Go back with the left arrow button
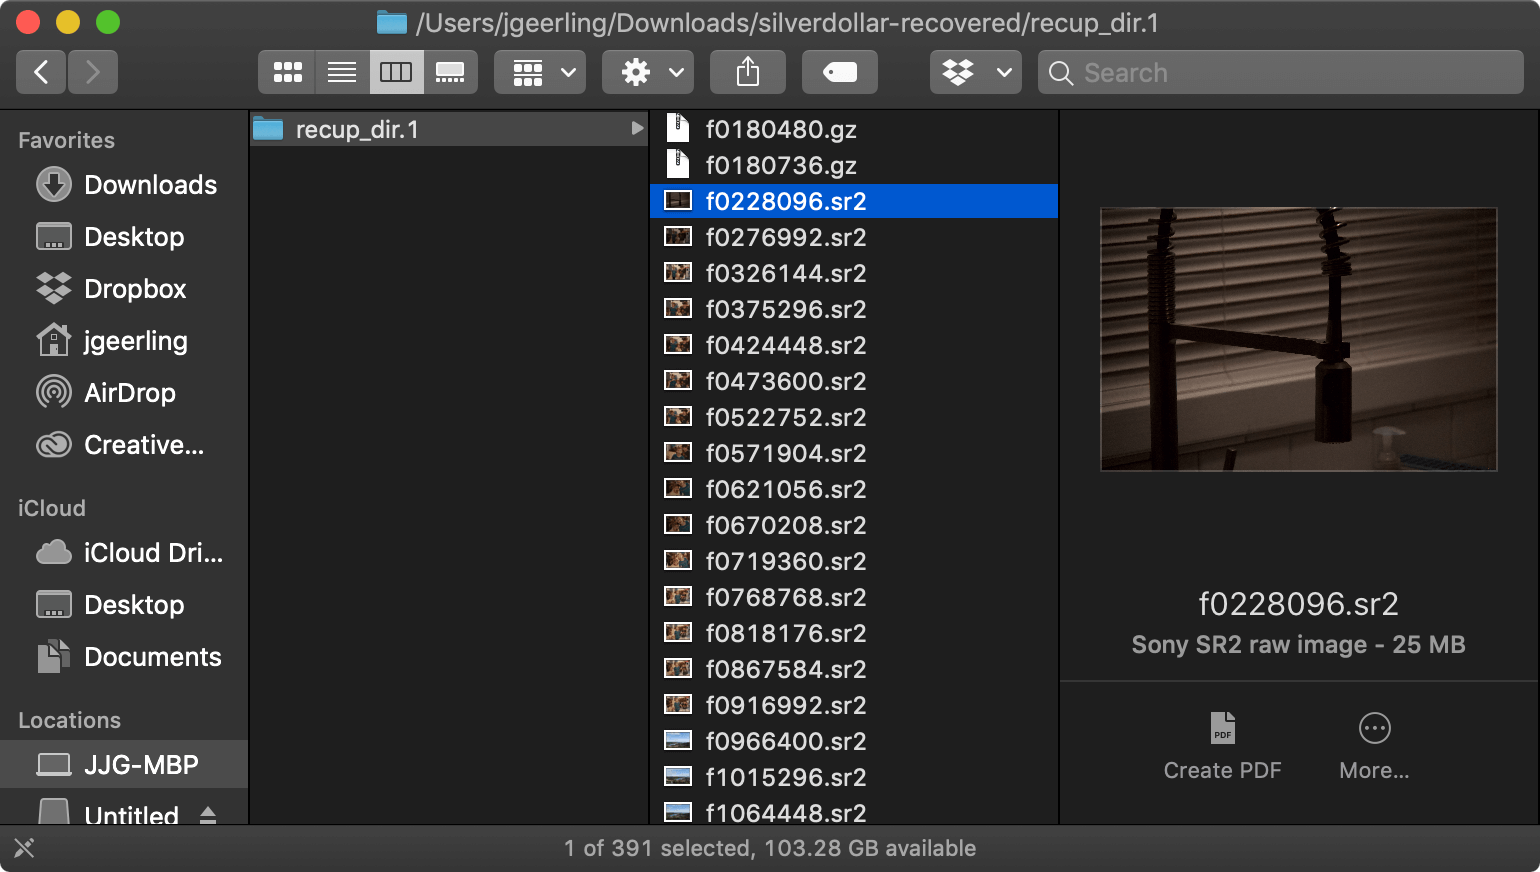The height and width of the screenshot is (872, 1540). pos(41,72)
